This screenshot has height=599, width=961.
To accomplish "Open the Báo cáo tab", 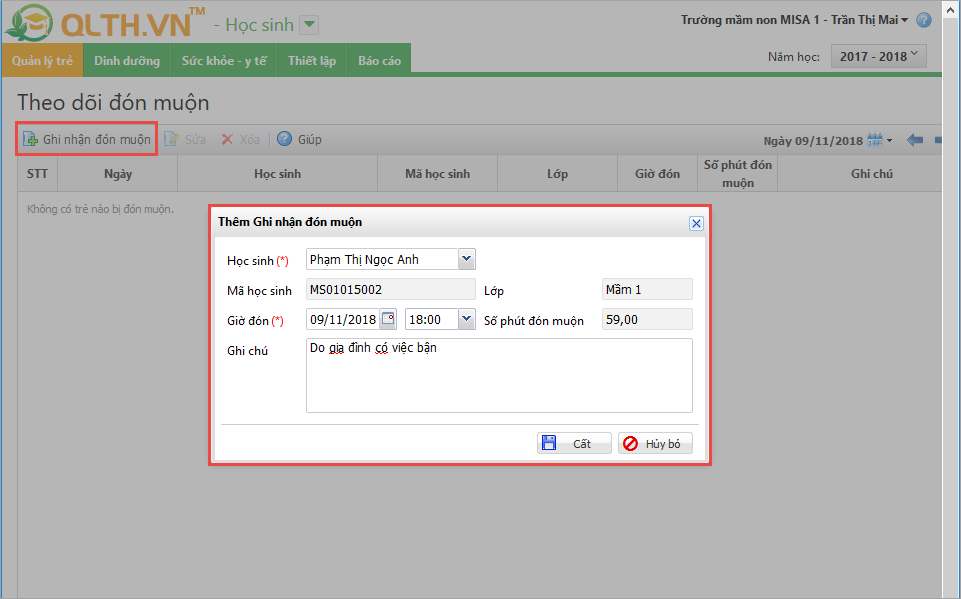I will click(x=379, y=61).
